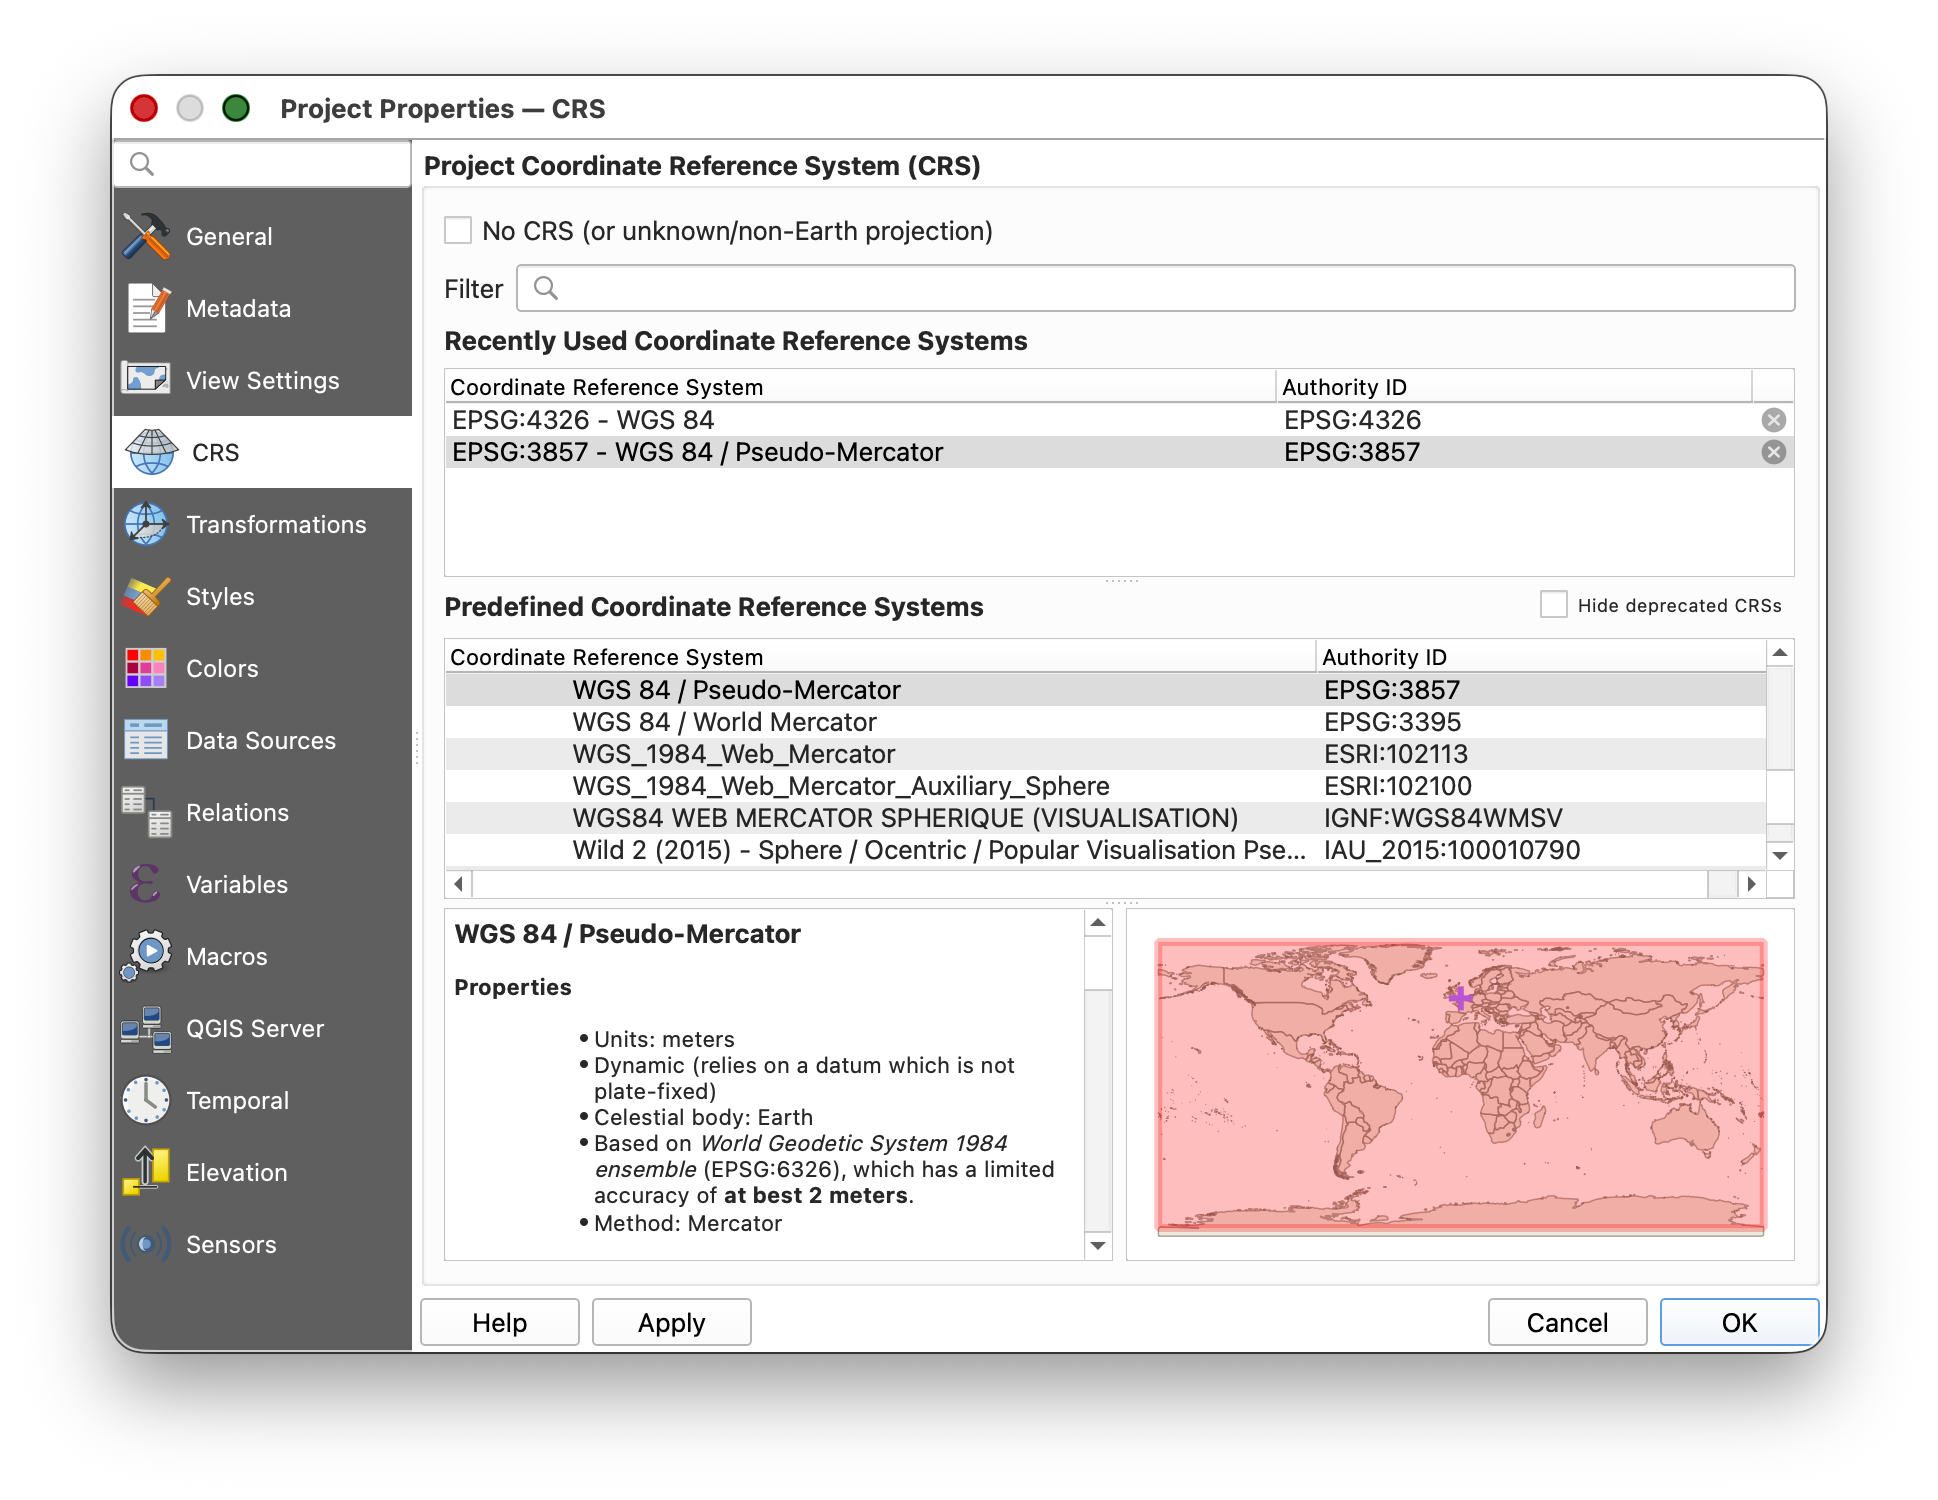This screenshot has height=1500, width=1938.
Task: Toggle Hide deprecated CRSs checkbox
Action: [1553, 605]
